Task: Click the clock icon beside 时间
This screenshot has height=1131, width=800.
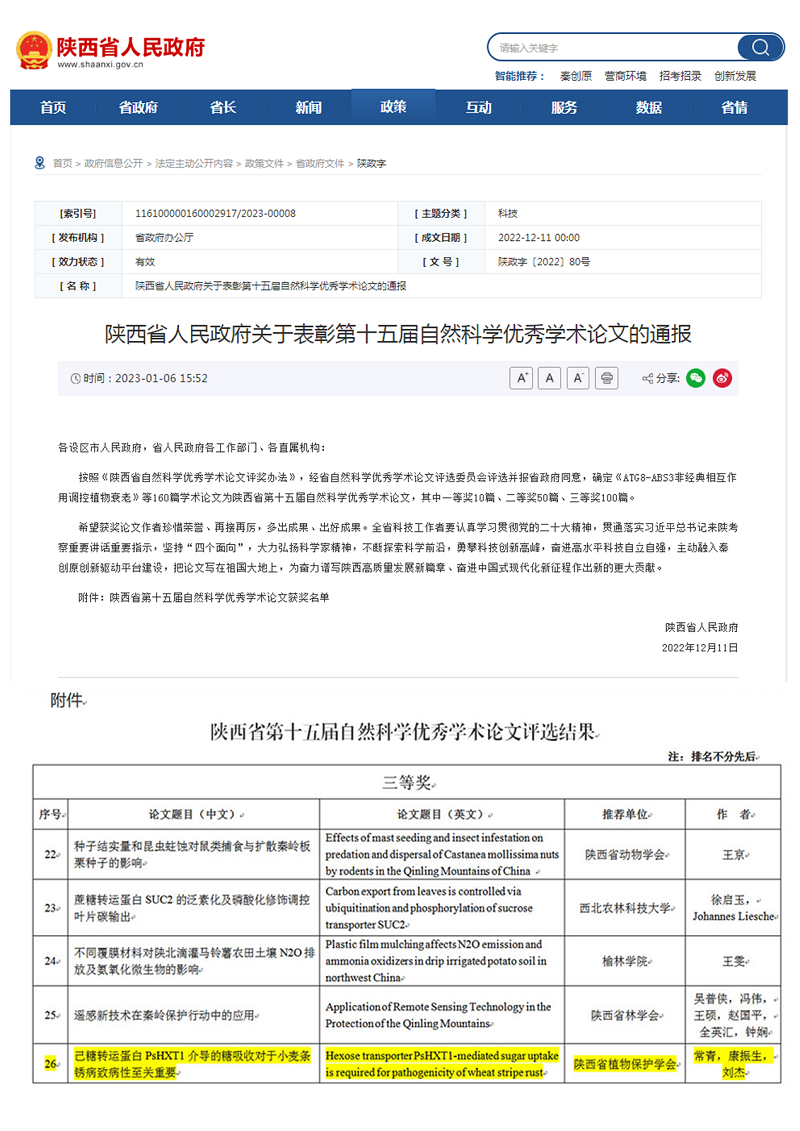Action: (75, 379)
